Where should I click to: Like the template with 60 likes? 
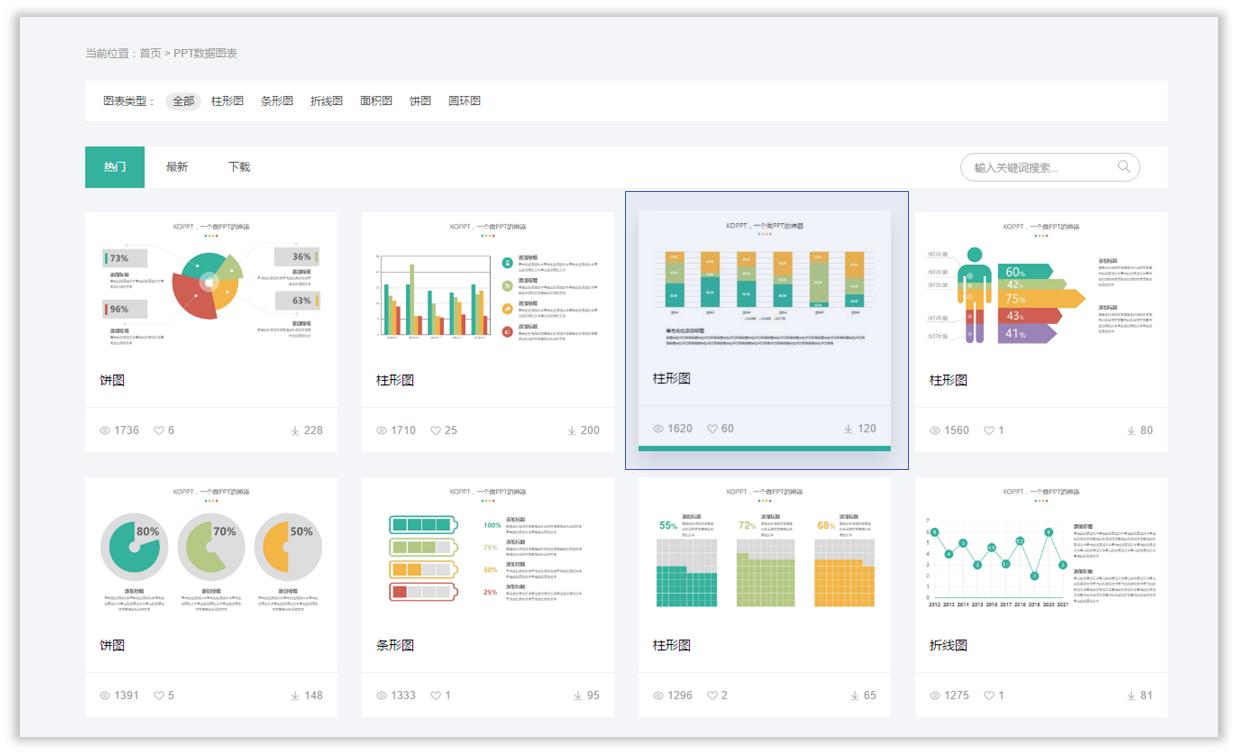tap(713, 429)
